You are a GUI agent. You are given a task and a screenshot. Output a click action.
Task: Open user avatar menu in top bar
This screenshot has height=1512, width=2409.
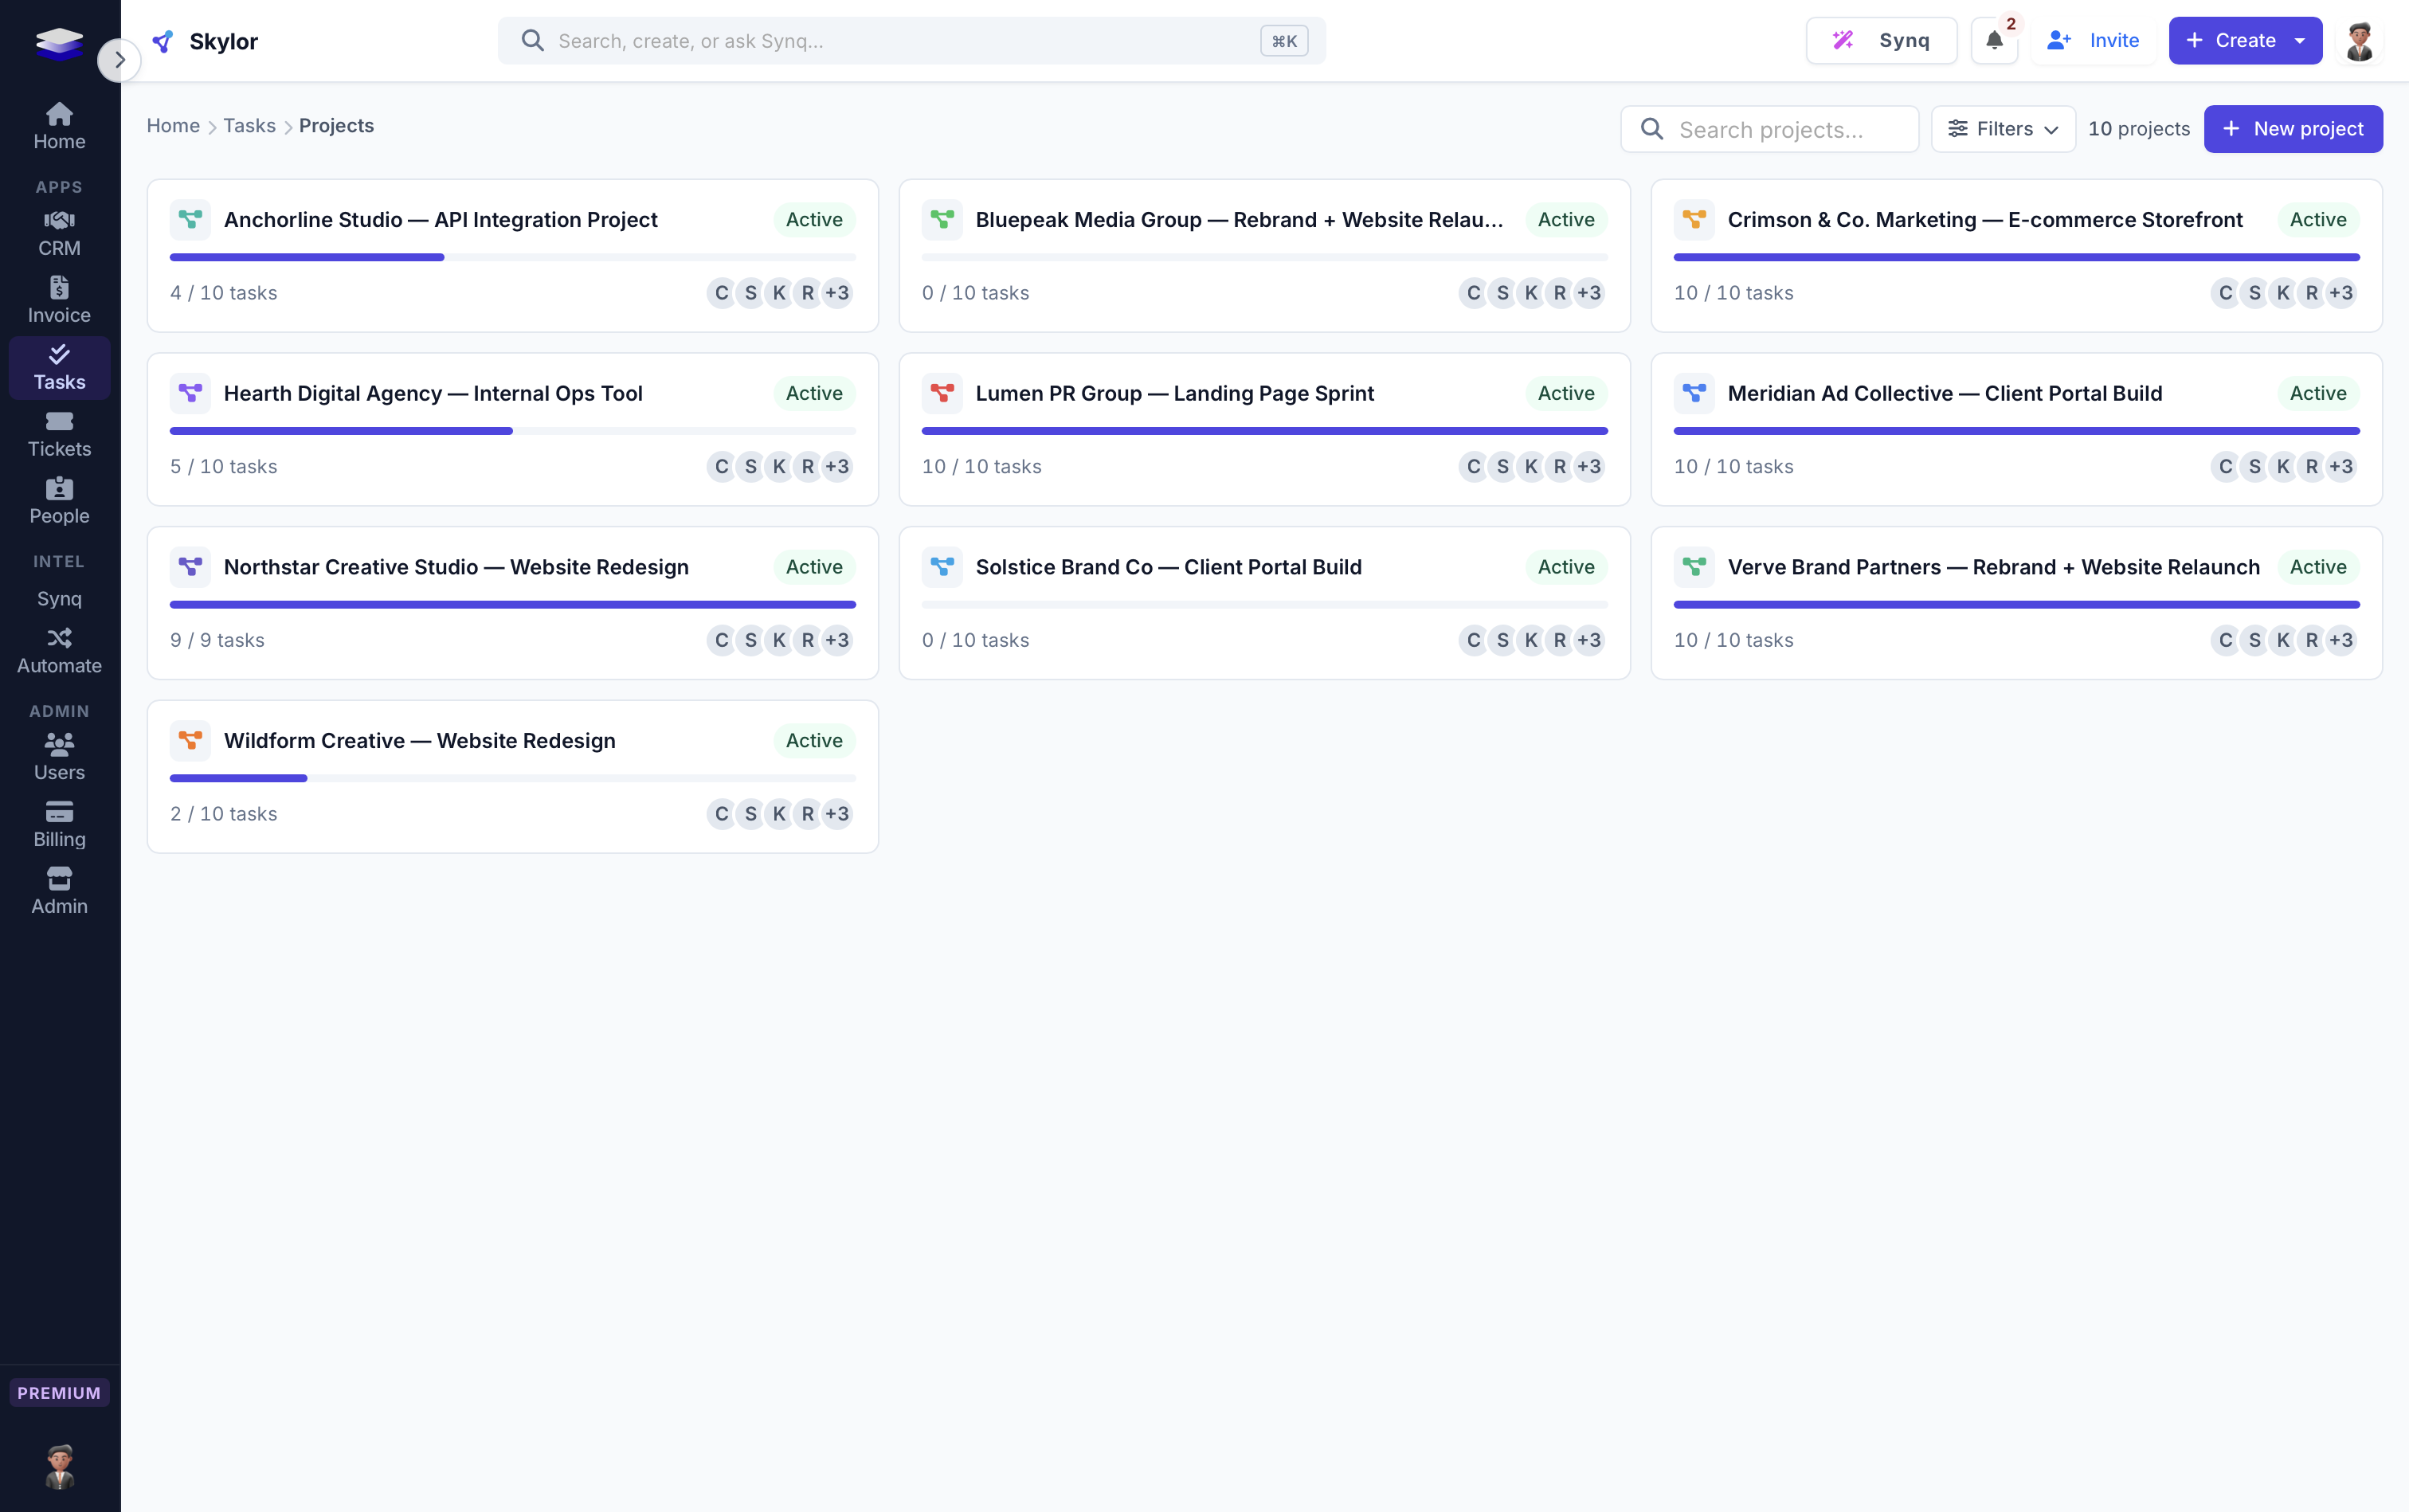[x=2360, y=41]
